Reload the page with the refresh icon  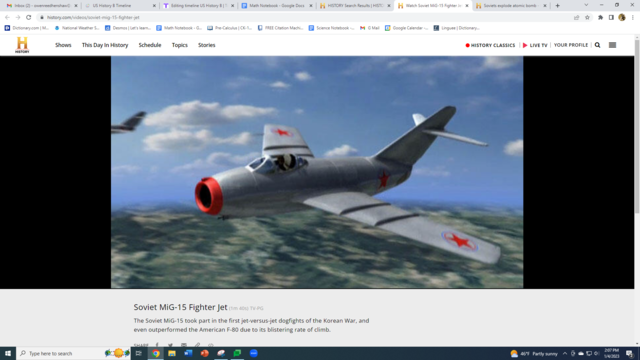29,18
